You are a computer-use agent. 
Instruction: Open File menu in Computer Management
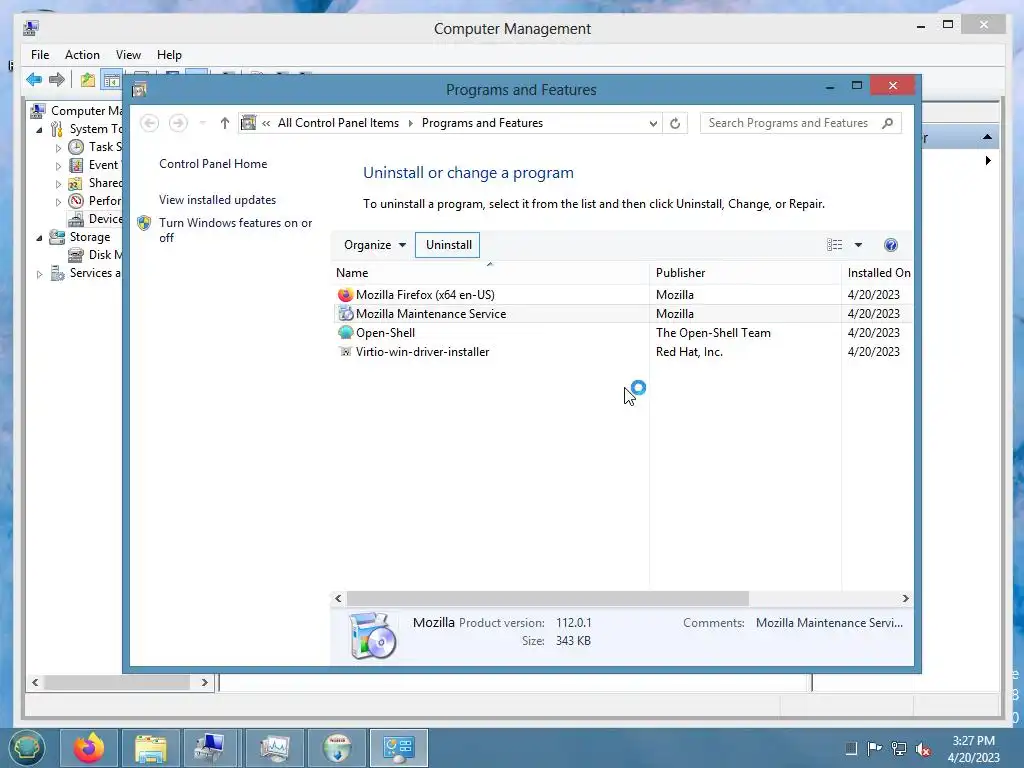pyautogui.click(x=40, y=55)
